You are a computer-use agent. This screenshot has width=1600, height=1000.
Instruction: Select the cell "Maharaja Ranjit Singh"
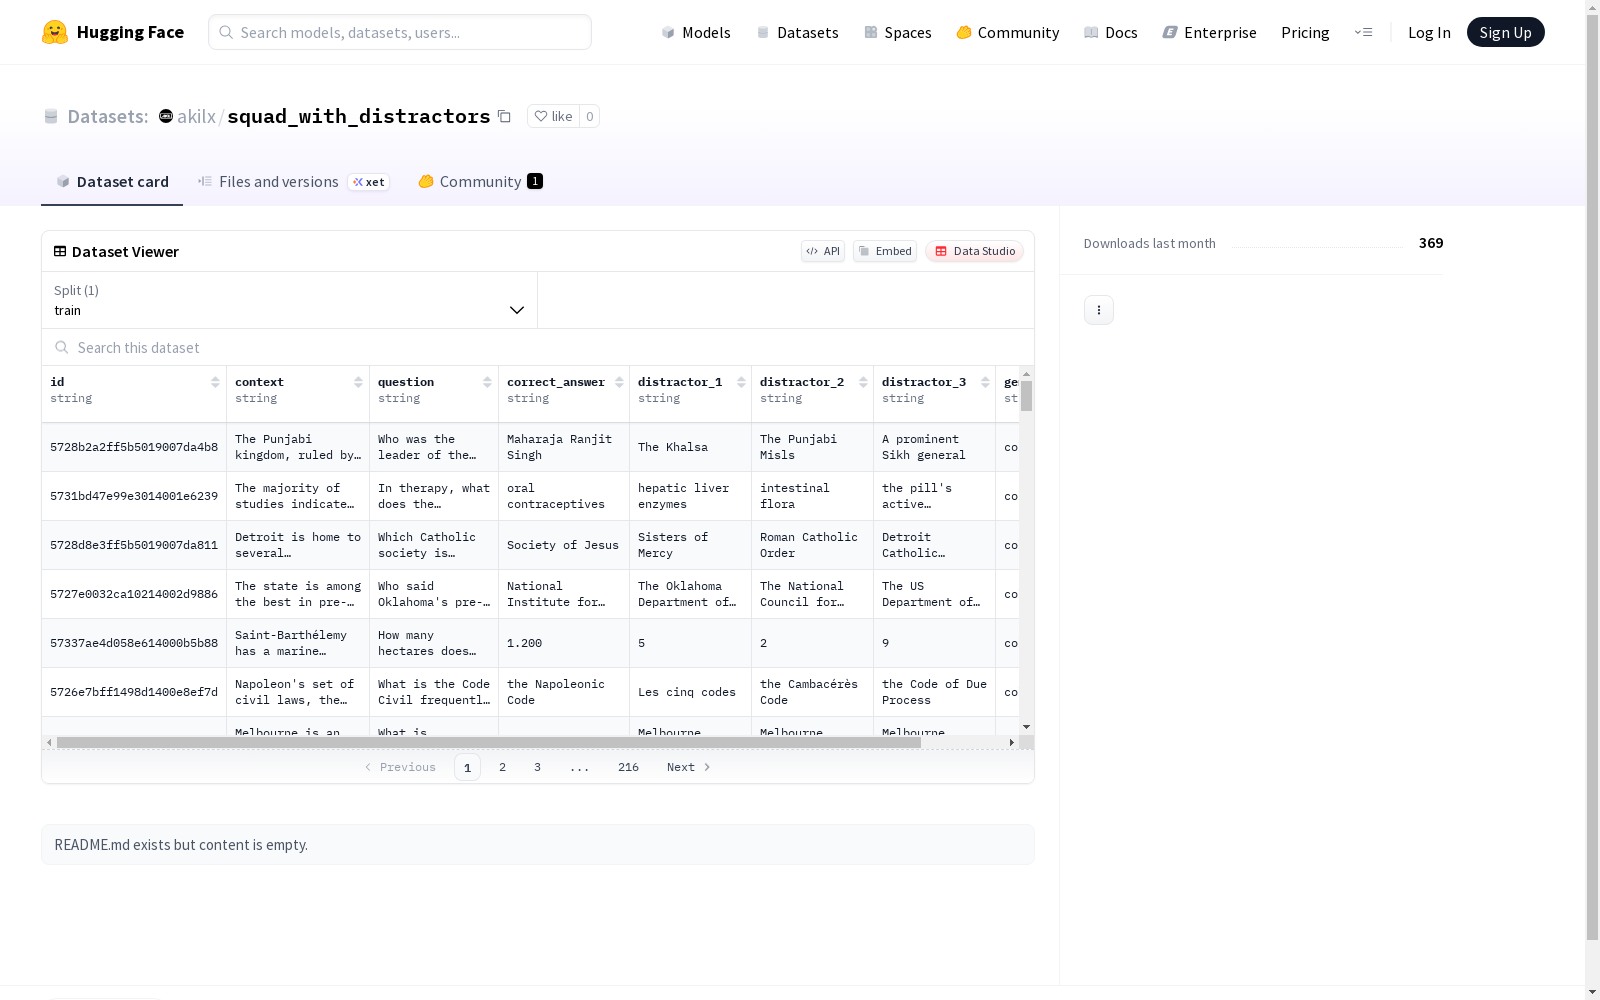[x=564, y=447]
